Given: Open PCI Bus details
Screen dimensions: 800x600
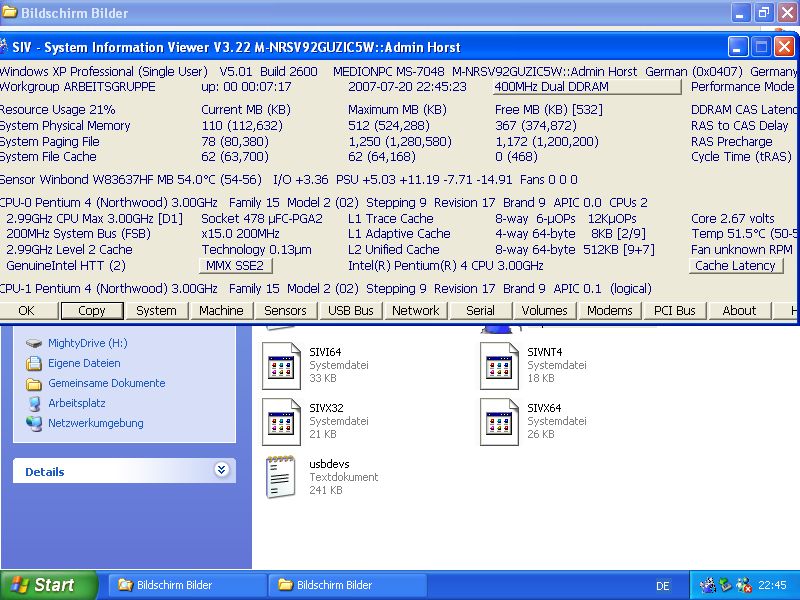Looking at the screenshot, I should (x=674, y=311).
